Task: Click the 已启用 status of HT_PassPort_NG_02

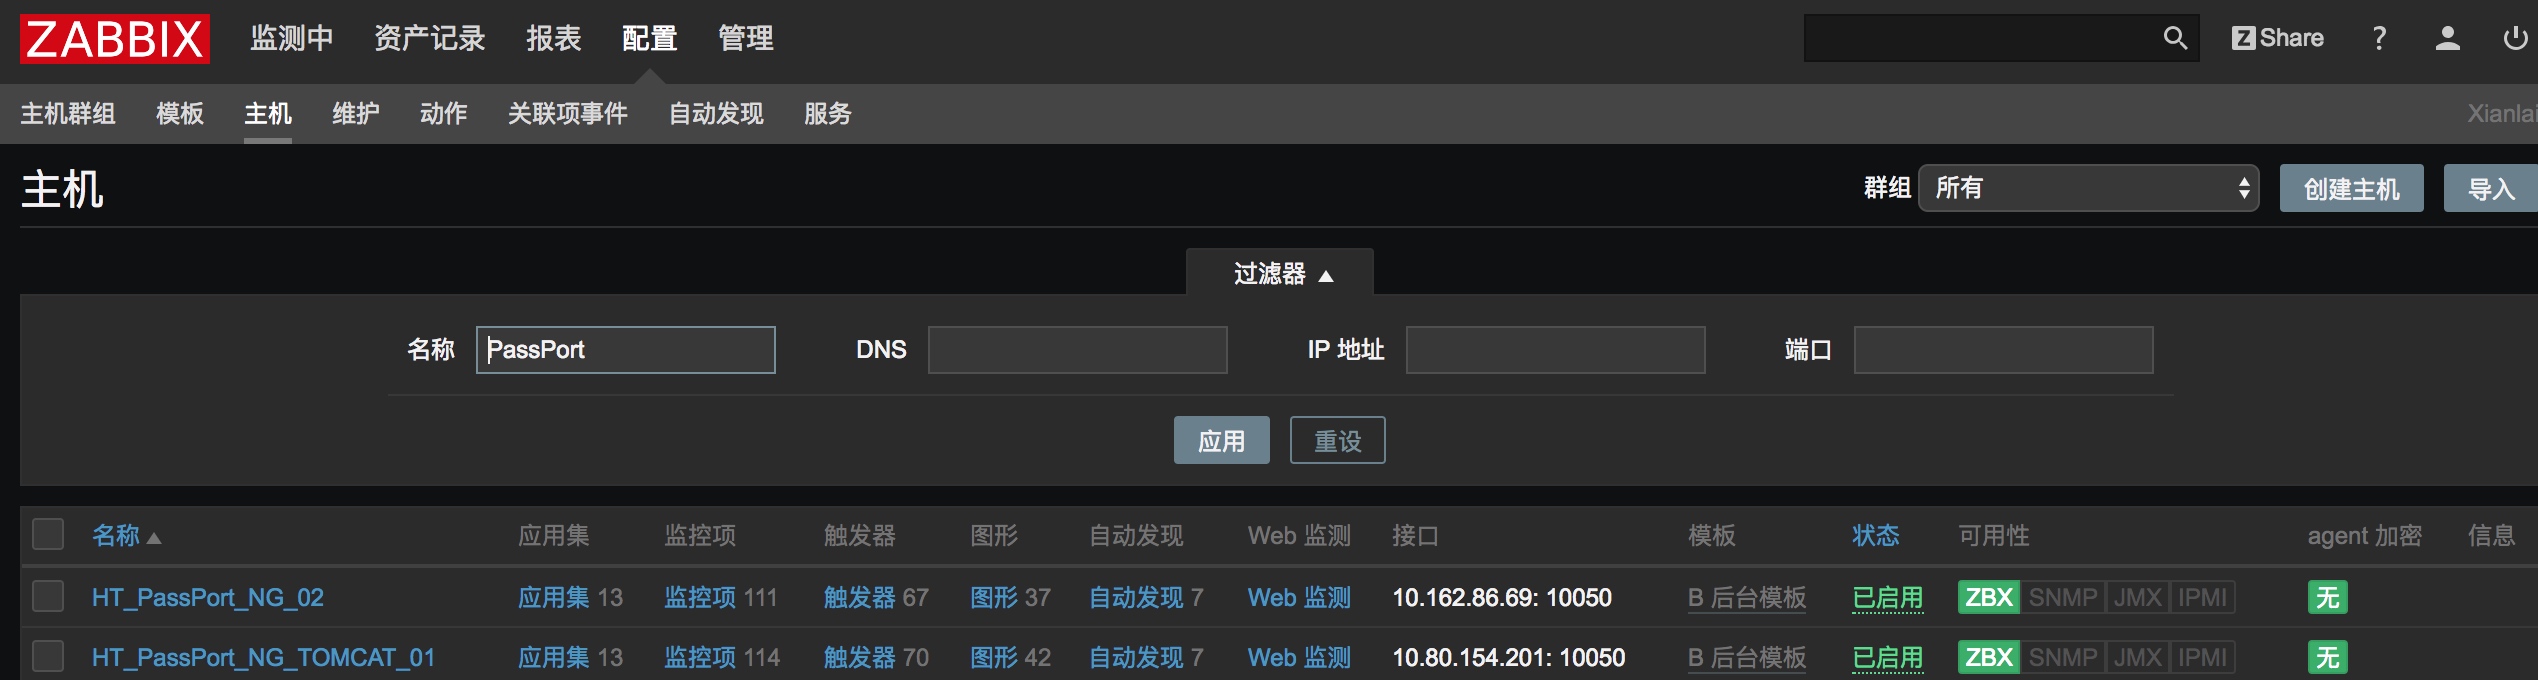Action: [1887, 598]
